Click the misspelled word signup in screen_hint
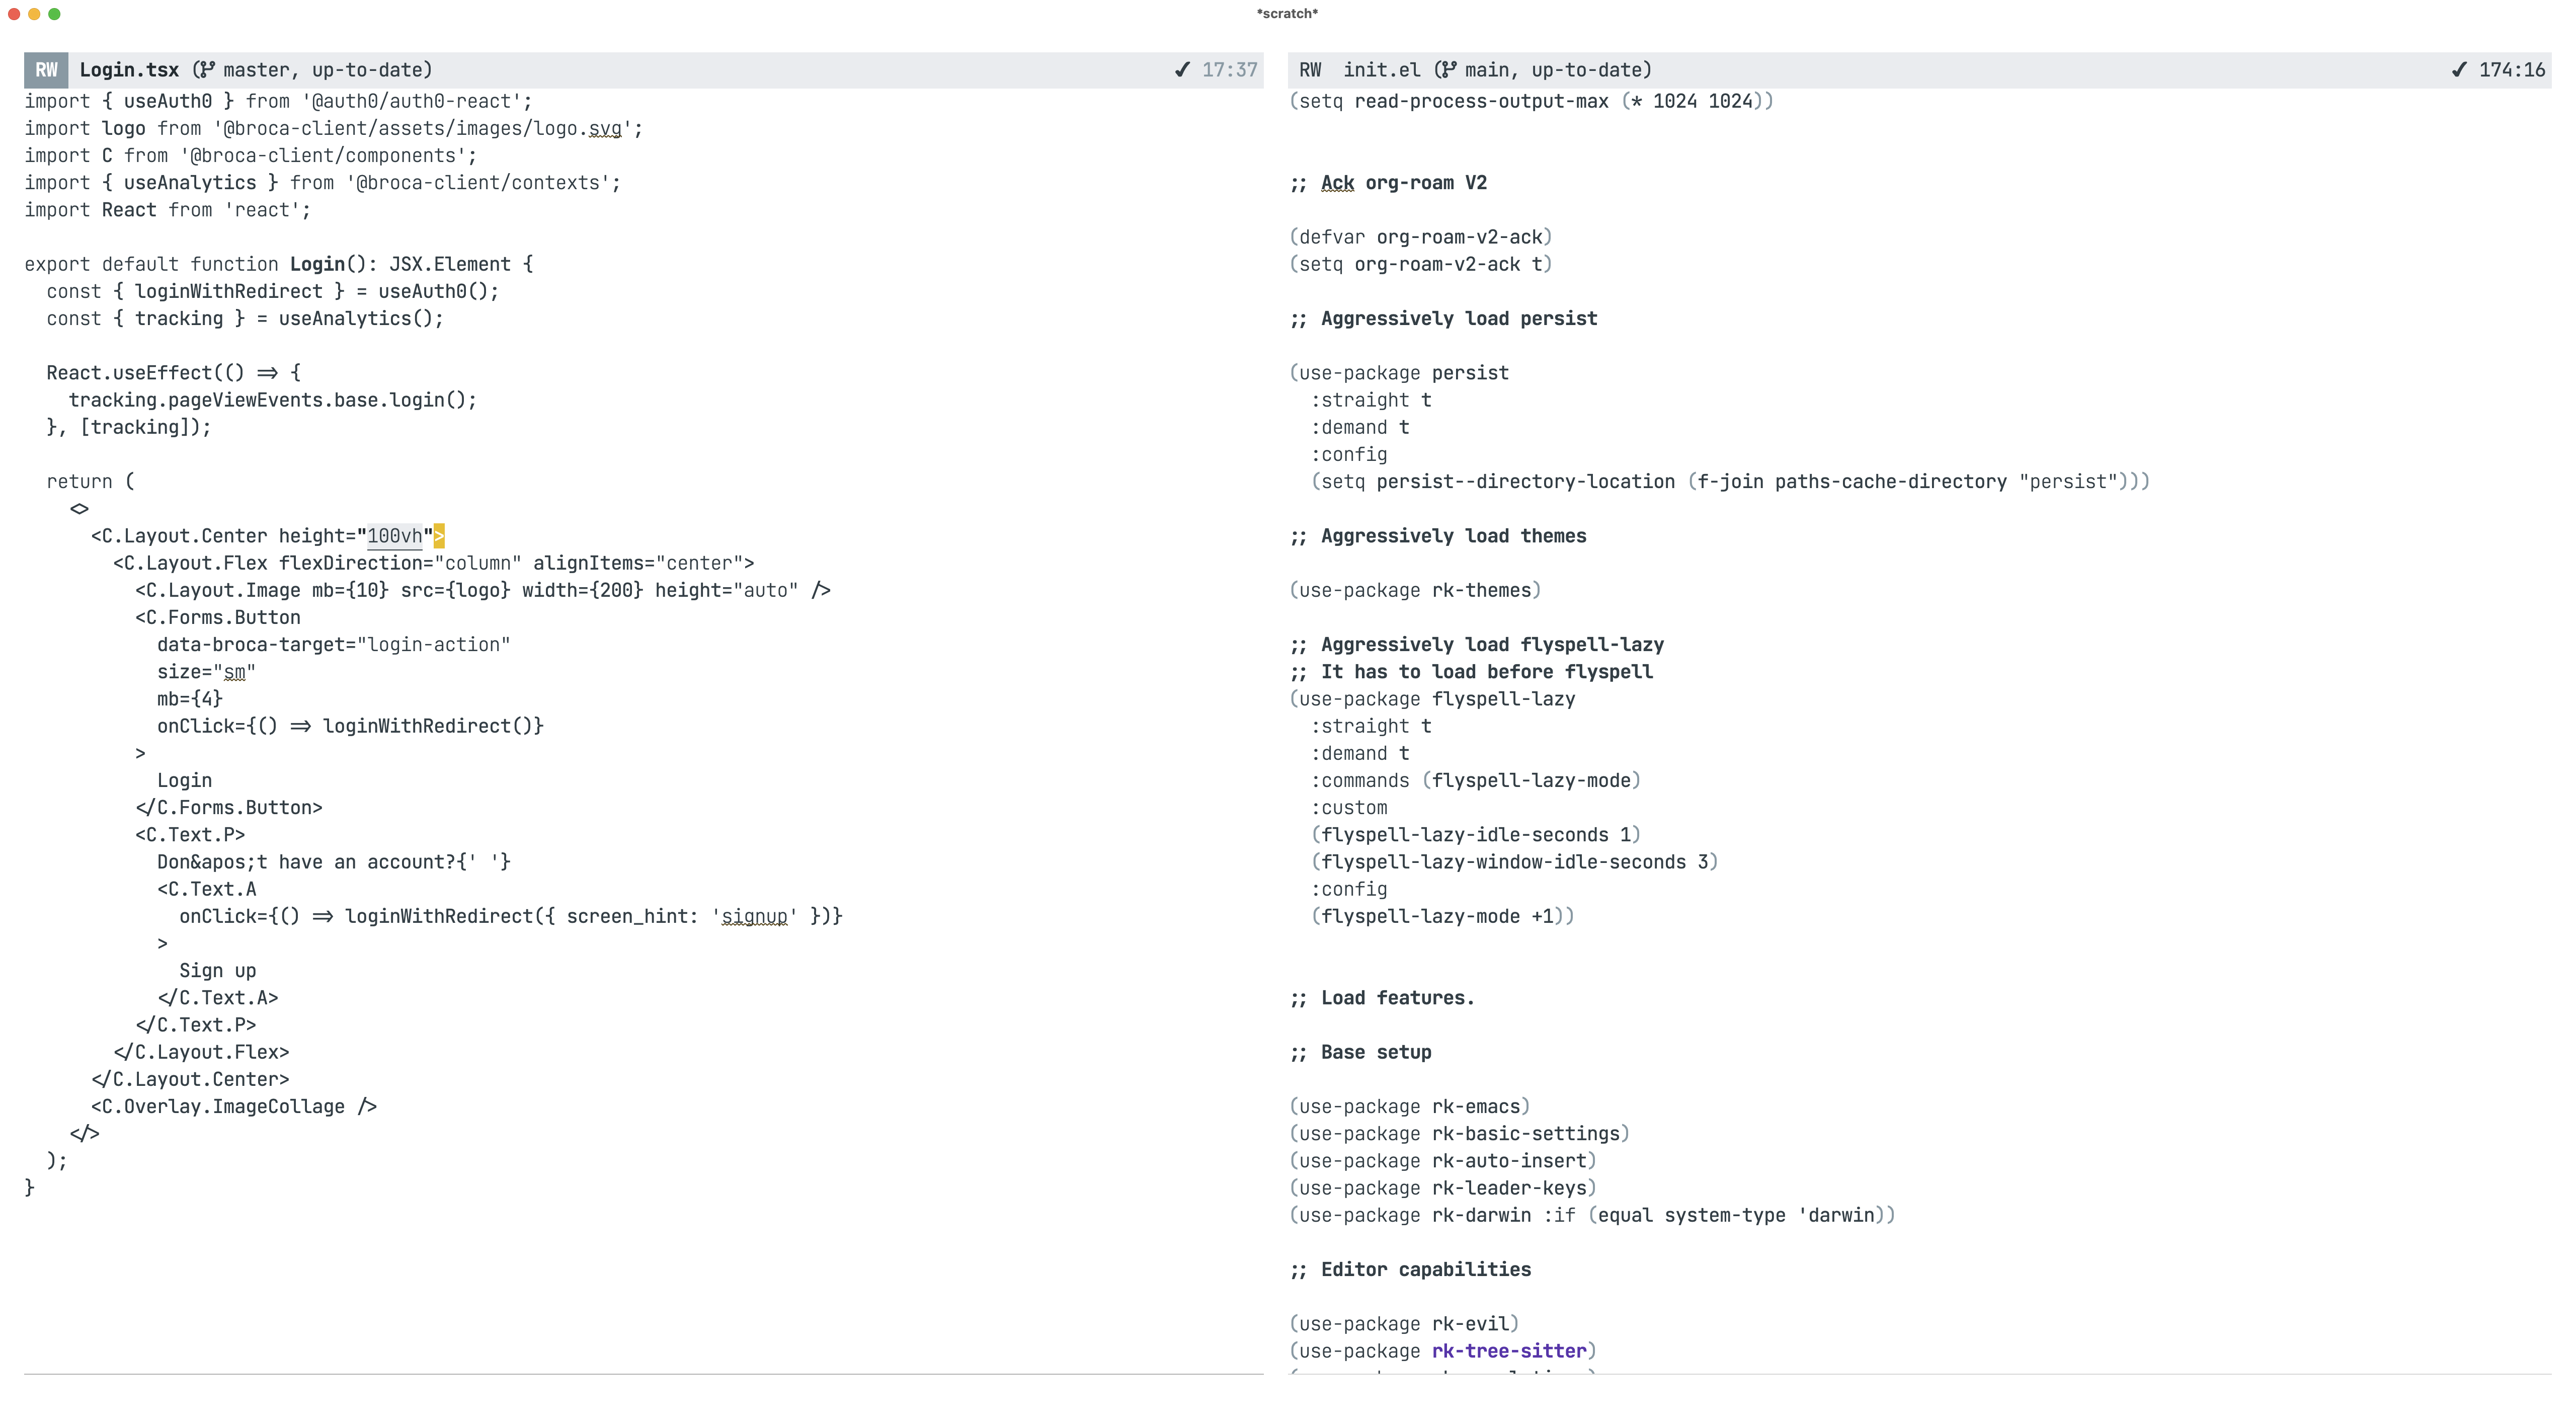This screenshot has height=1424, width=2576. [x=754, y=916]
